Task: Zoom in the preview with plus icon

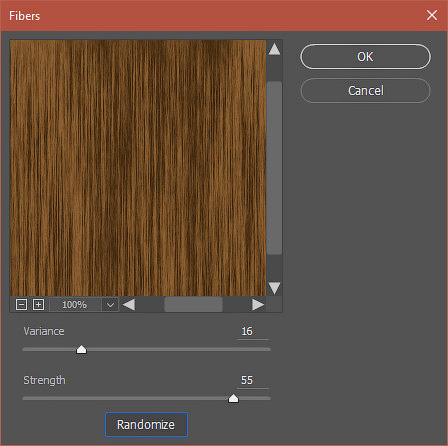Action: pos(38,304)
